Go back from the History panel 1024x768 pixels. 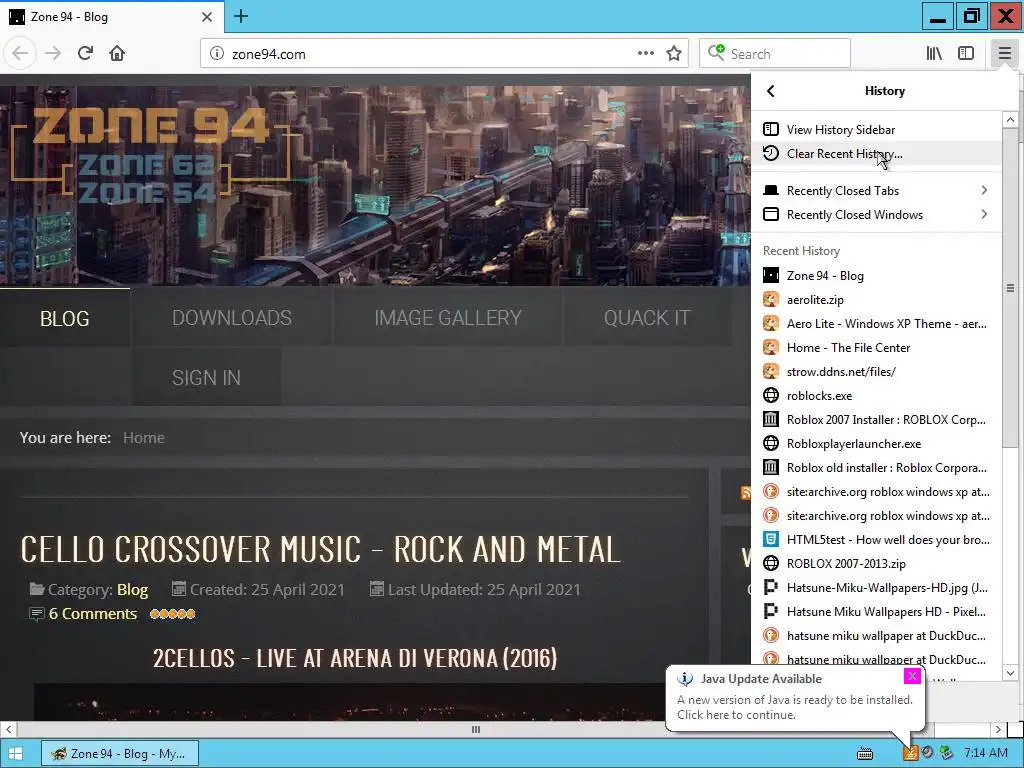(771, 91)
